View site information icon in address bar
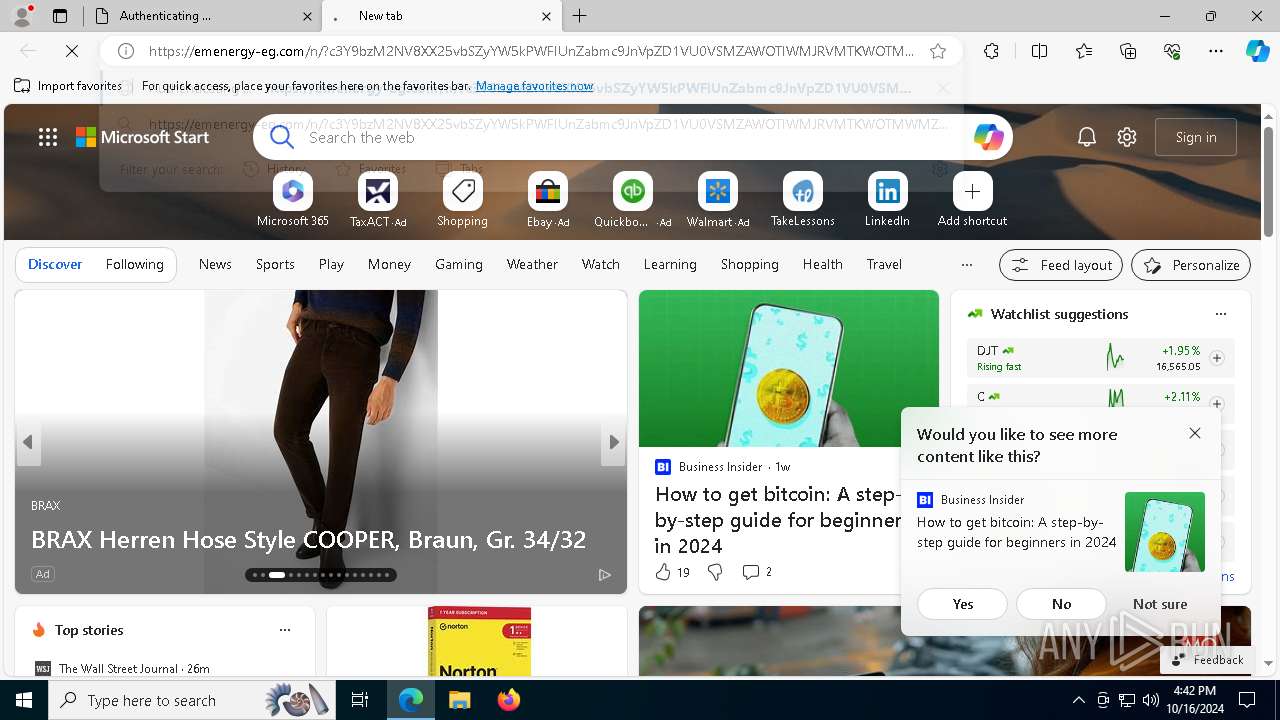This screenshot has height=720, width=1280. click(126, 51)
